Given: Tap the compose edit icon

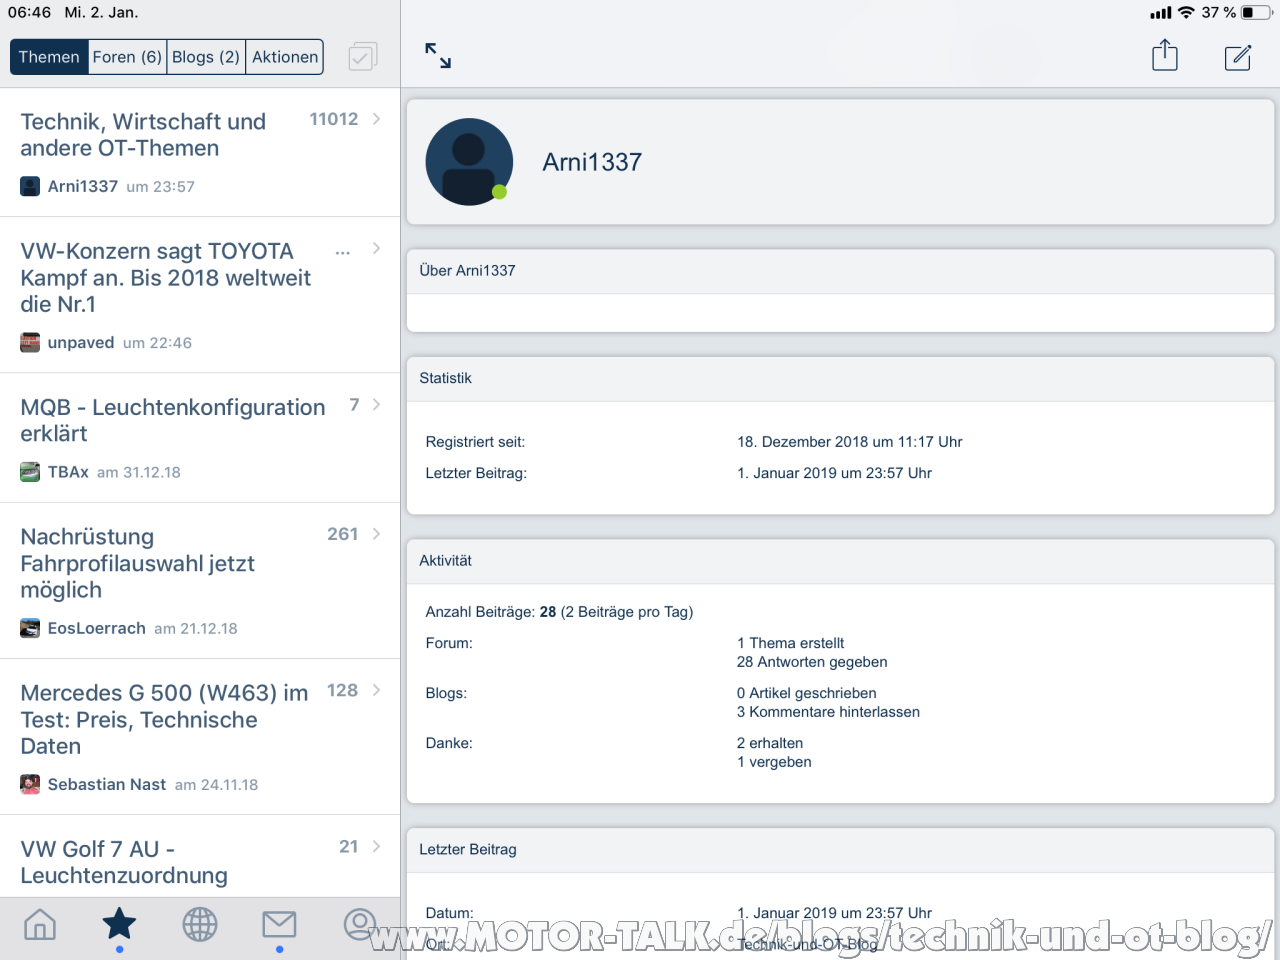Looking at the screenshot, I should [x=1238, y=57].
